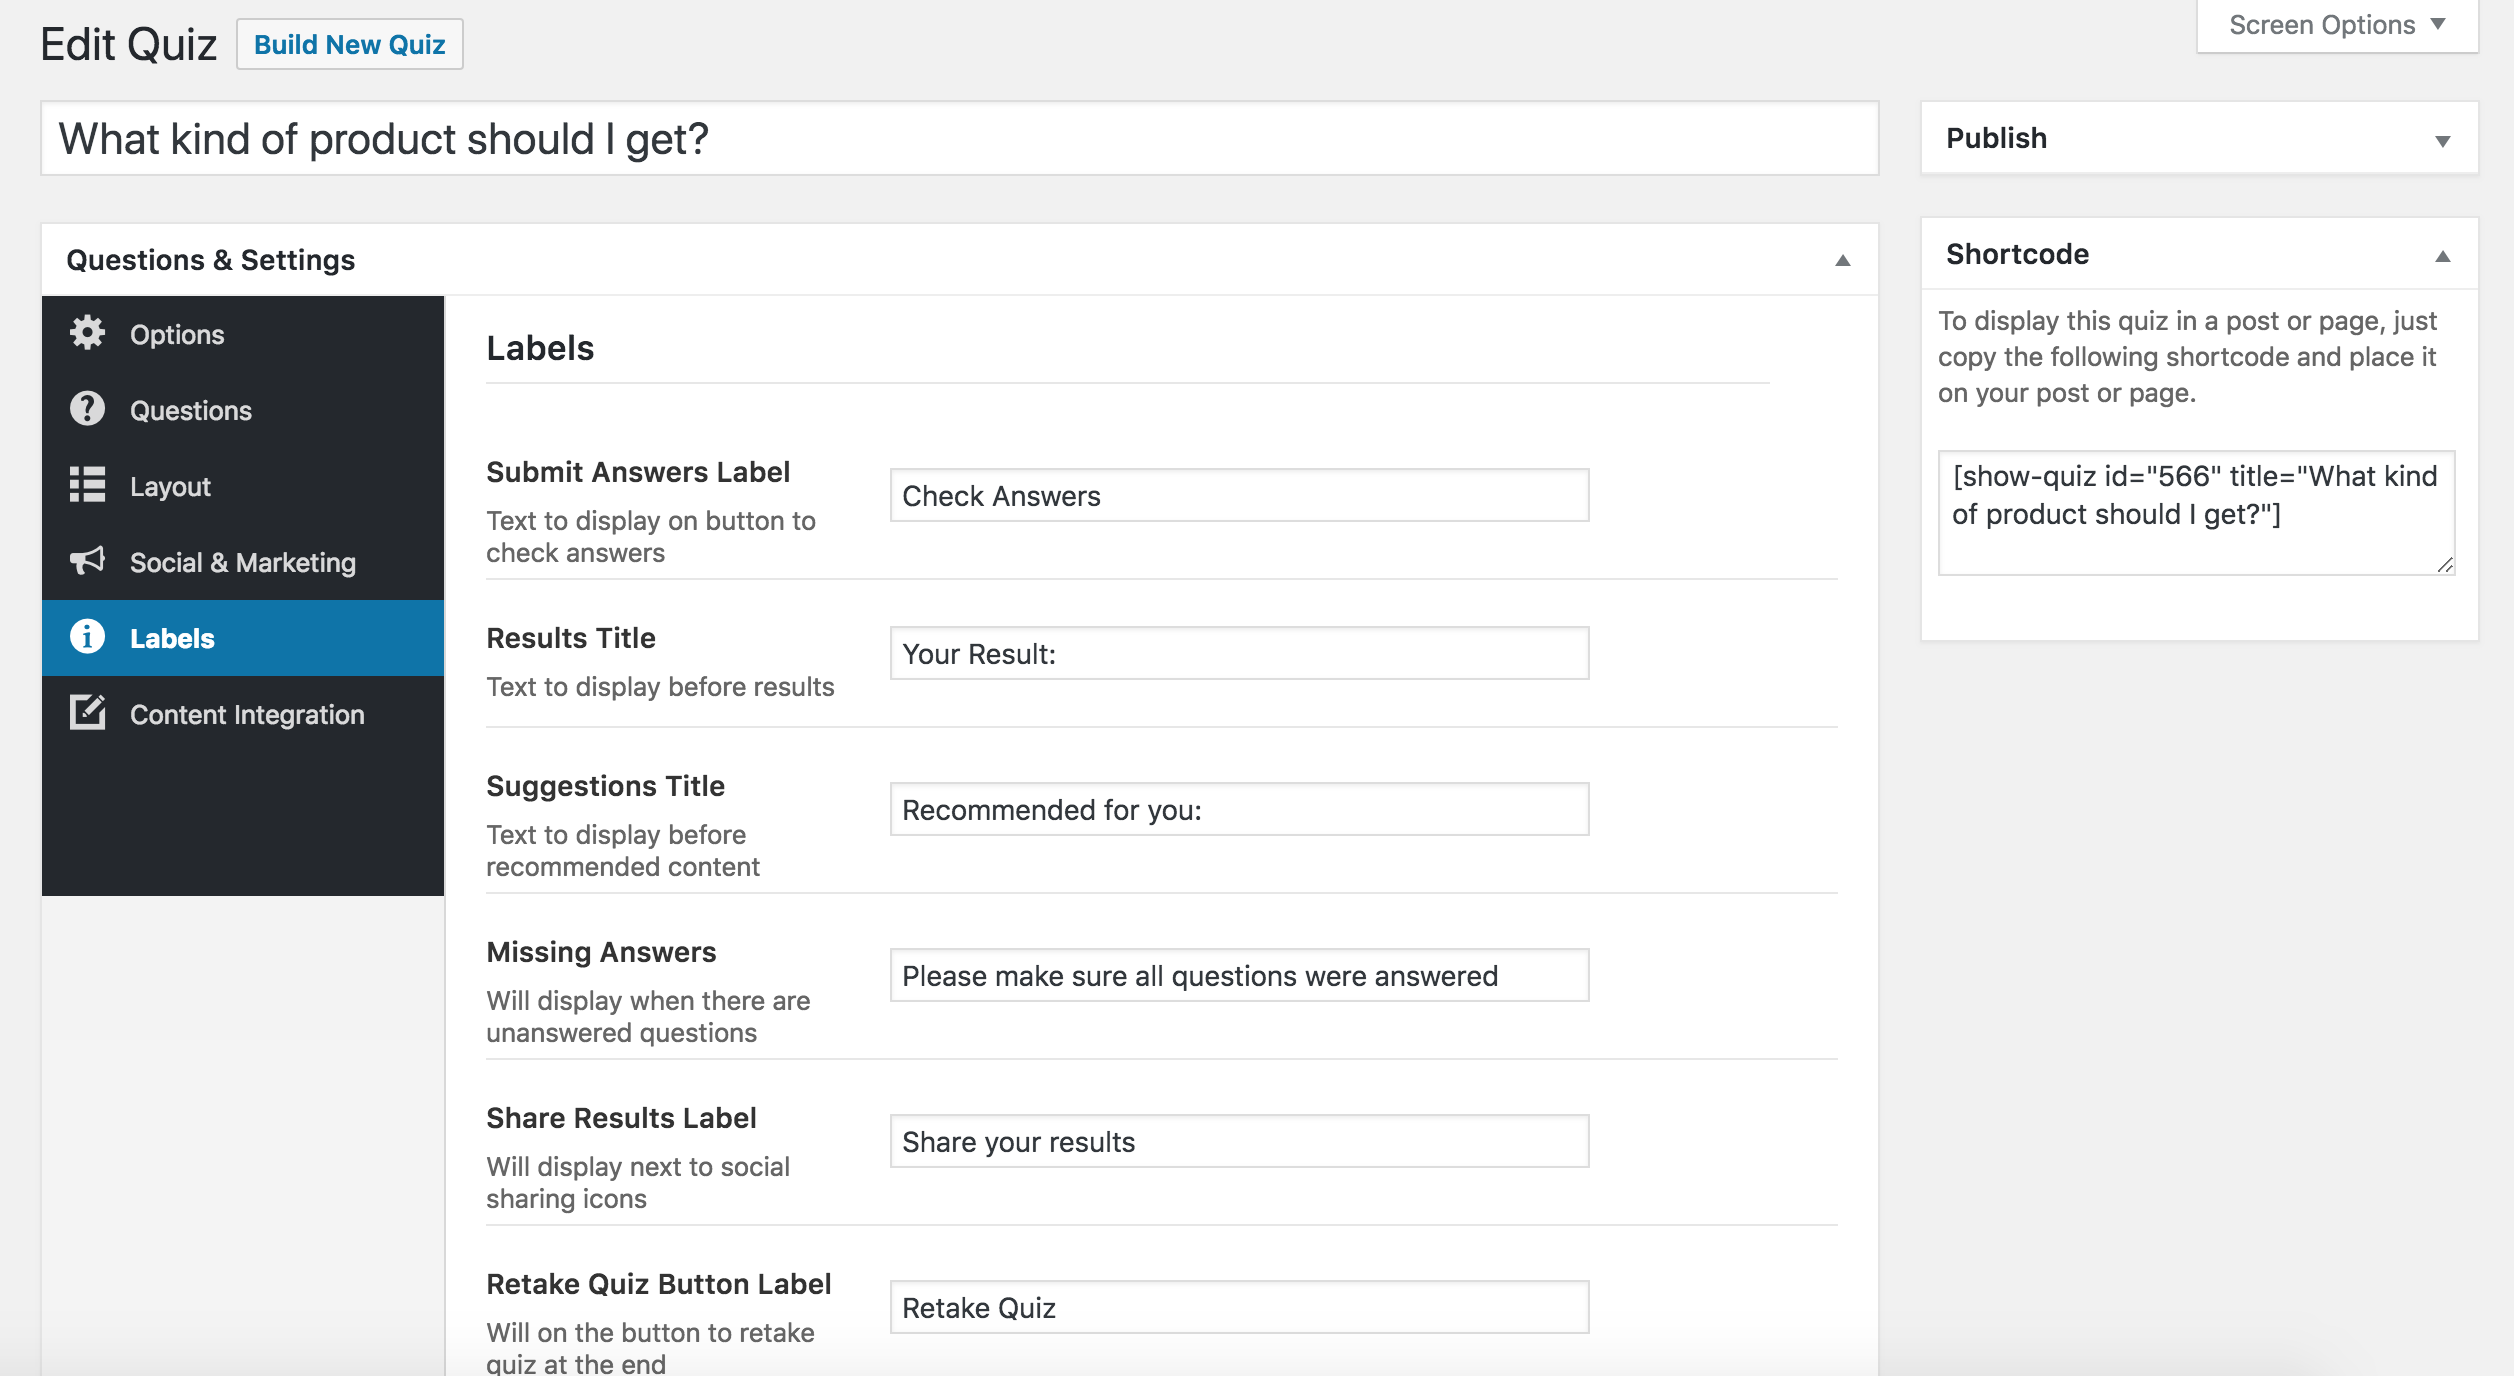Expand the Publish panel arrow
2514x1376 pixels.
click(2442, 141)
